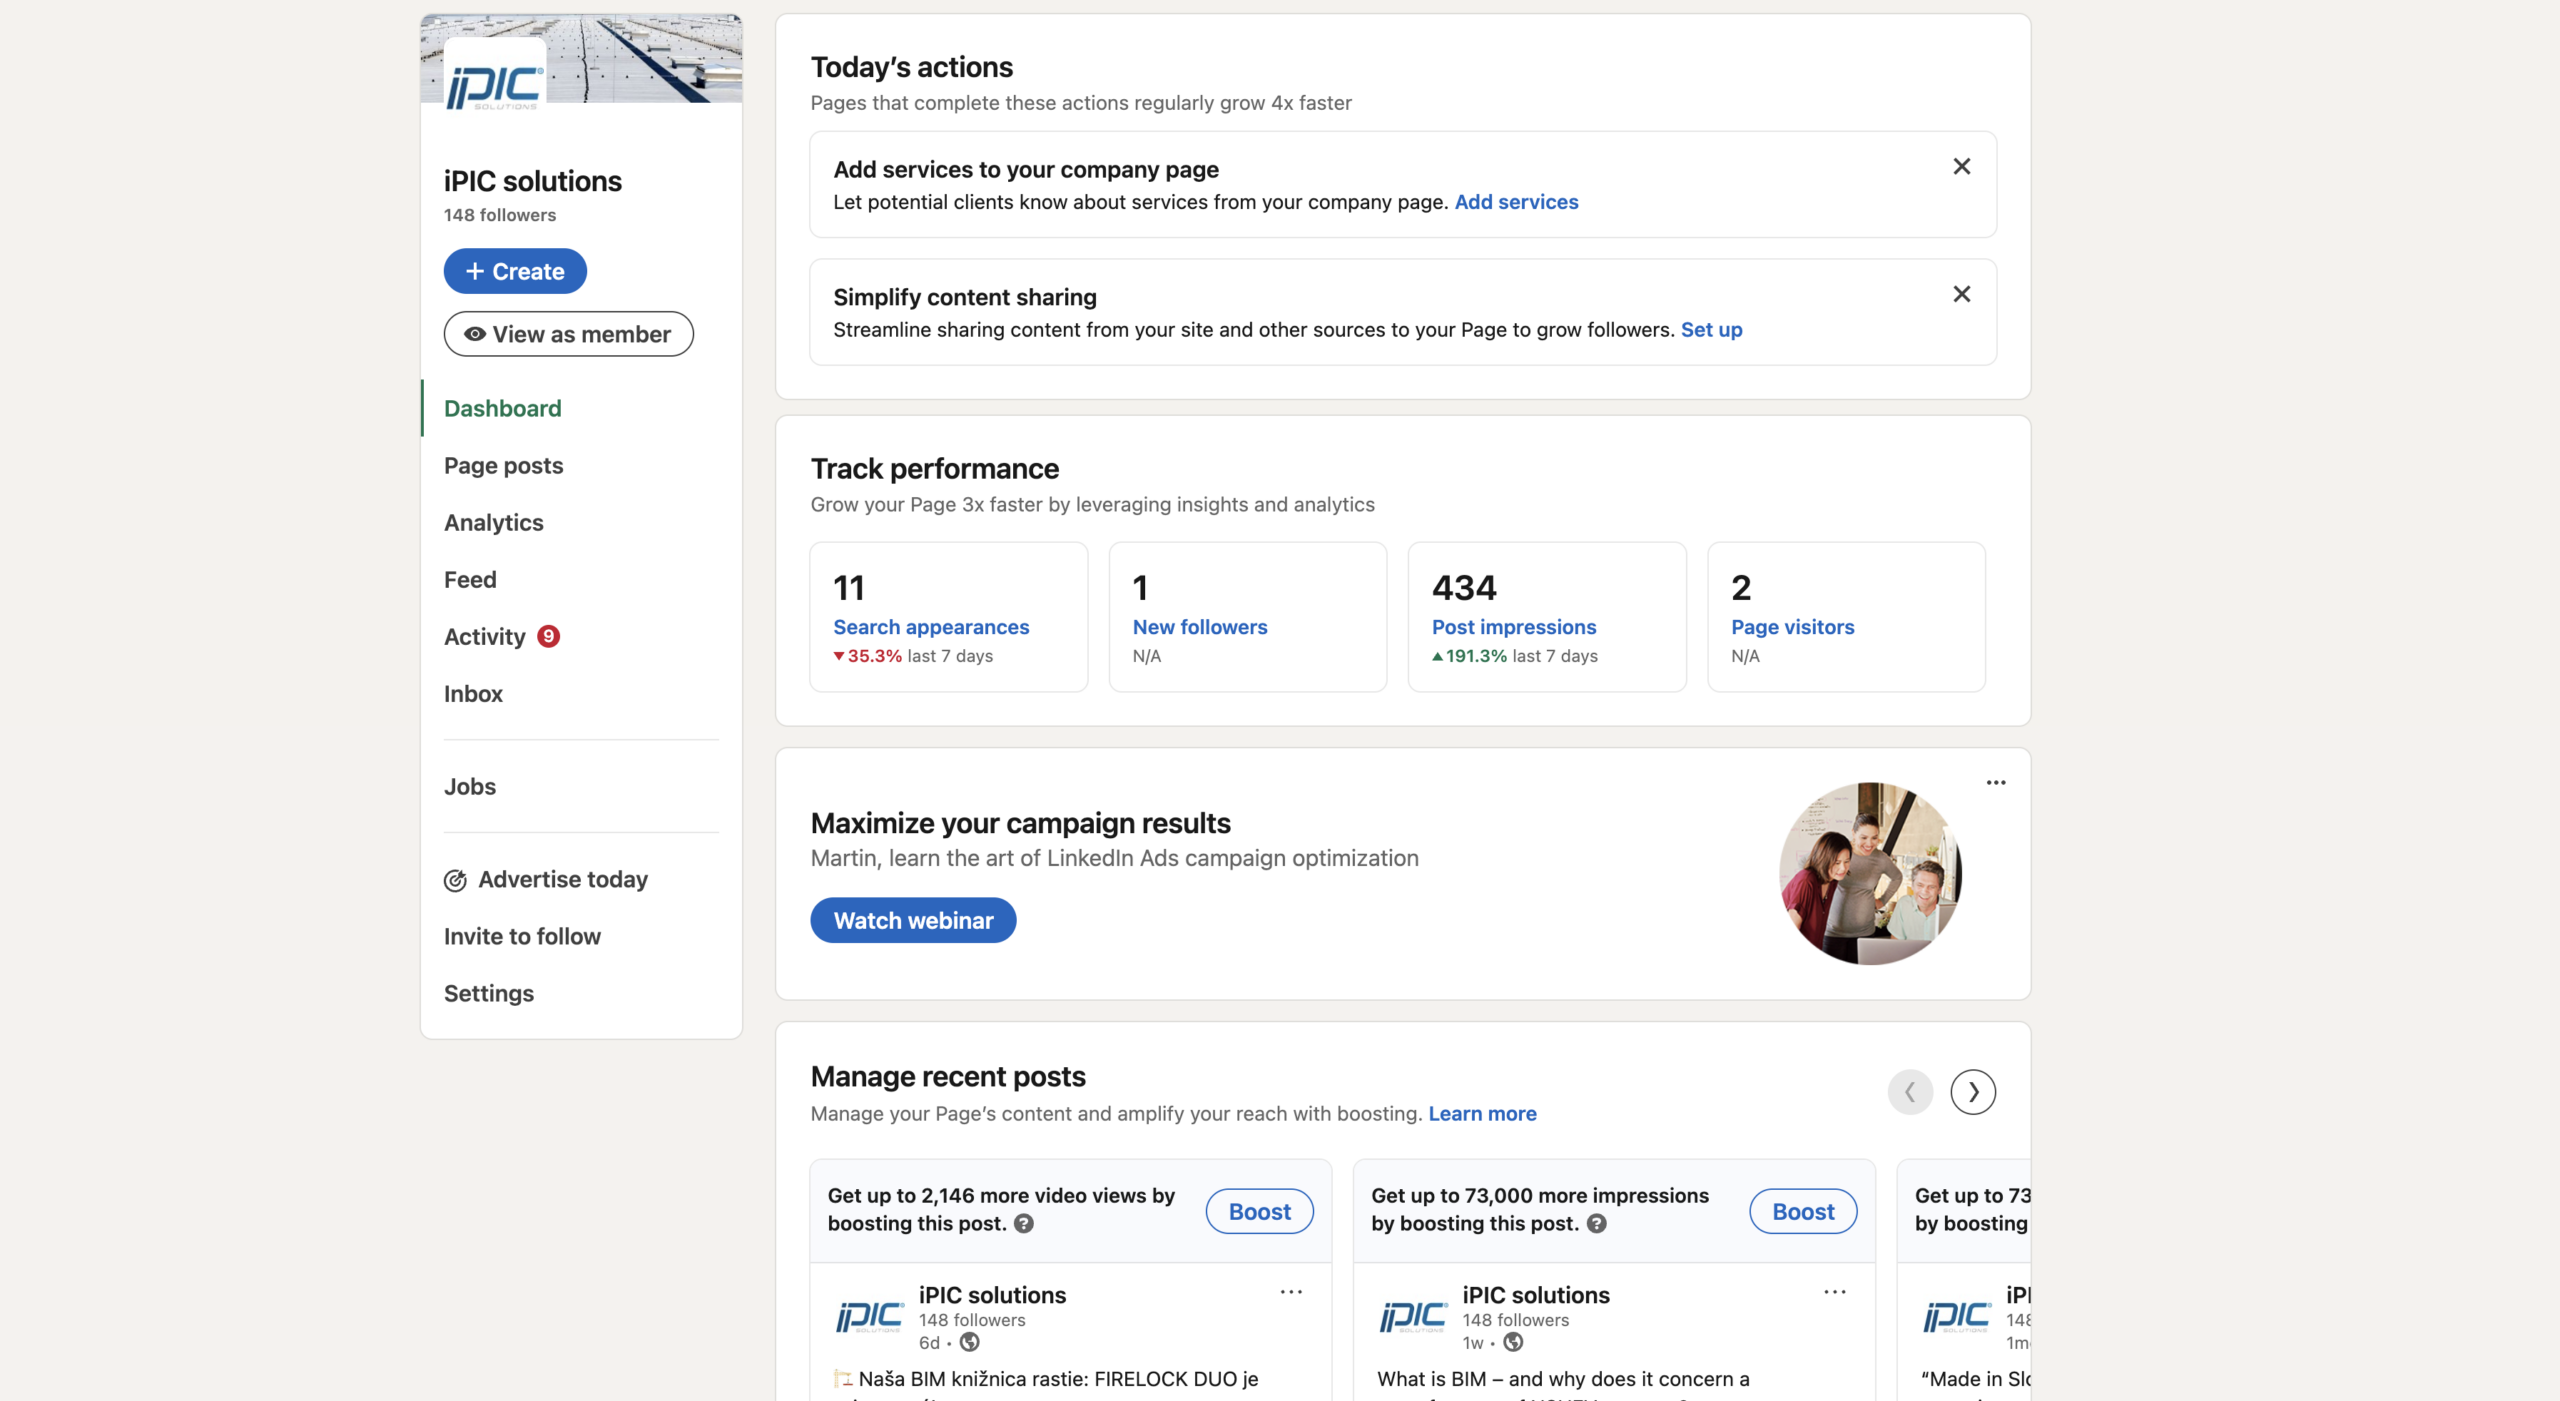
Task: Show next recent posts with right arrow
Action: point(1973,1092)
